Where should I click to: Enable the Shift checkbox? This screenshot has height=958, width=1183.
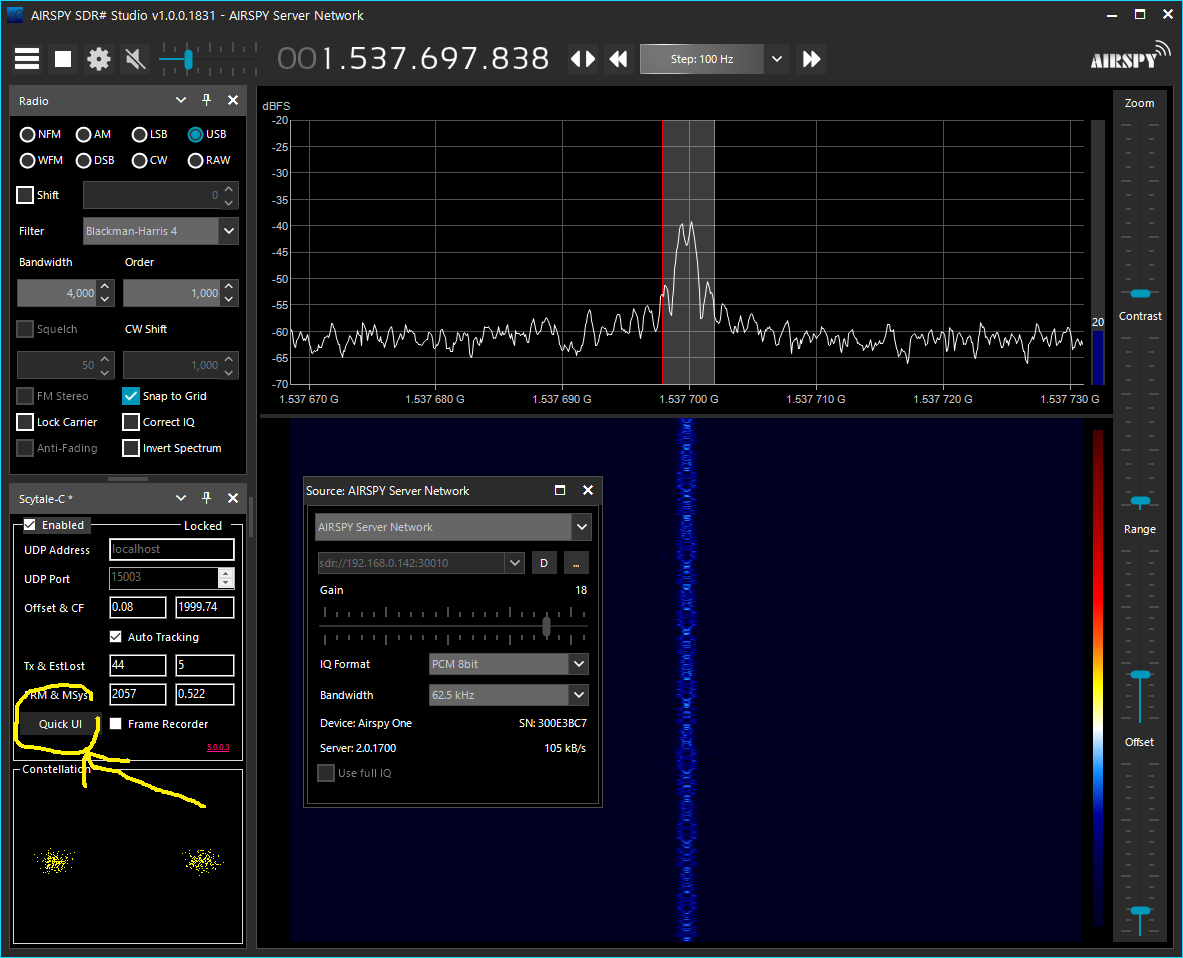[26, 195]
